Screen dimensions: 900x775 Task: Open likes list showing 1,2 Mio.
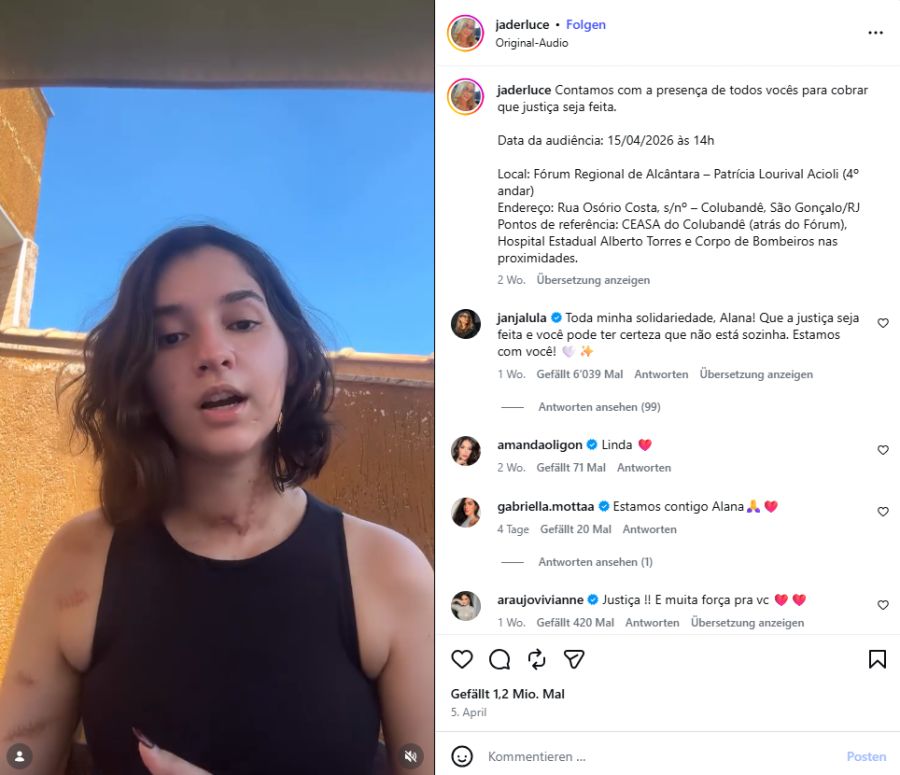[507, 694]
